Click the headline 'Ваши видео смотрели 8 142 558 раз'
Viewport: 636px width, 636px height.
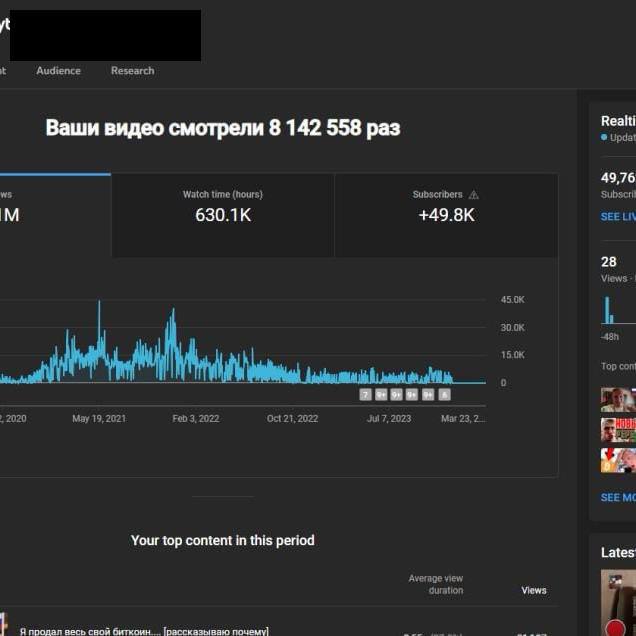pyautogui.click(x=223, y=128)
